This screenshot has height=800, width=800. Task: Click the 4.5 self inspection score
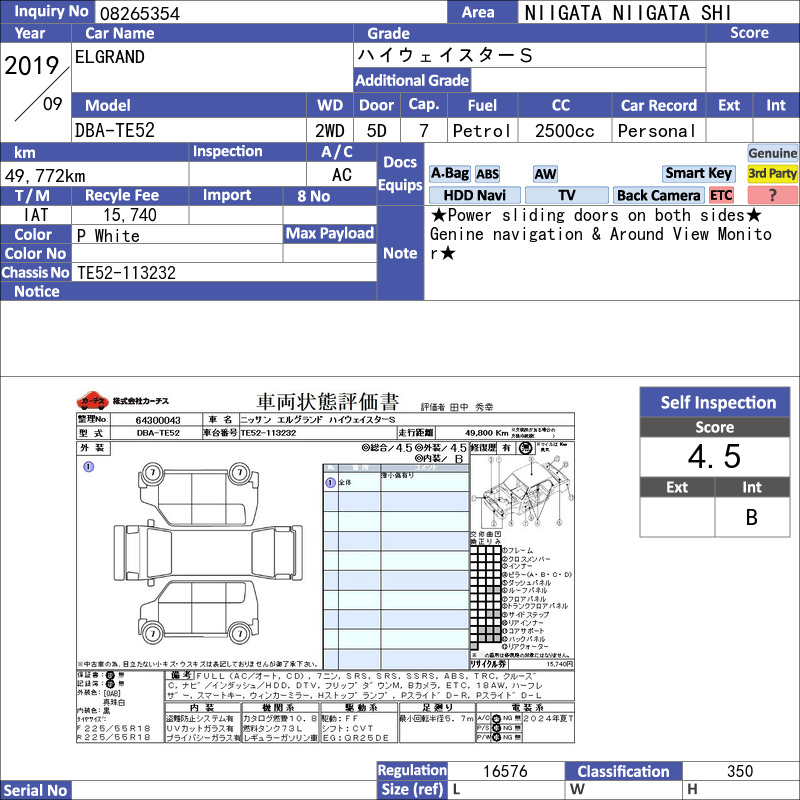[715, 457]
